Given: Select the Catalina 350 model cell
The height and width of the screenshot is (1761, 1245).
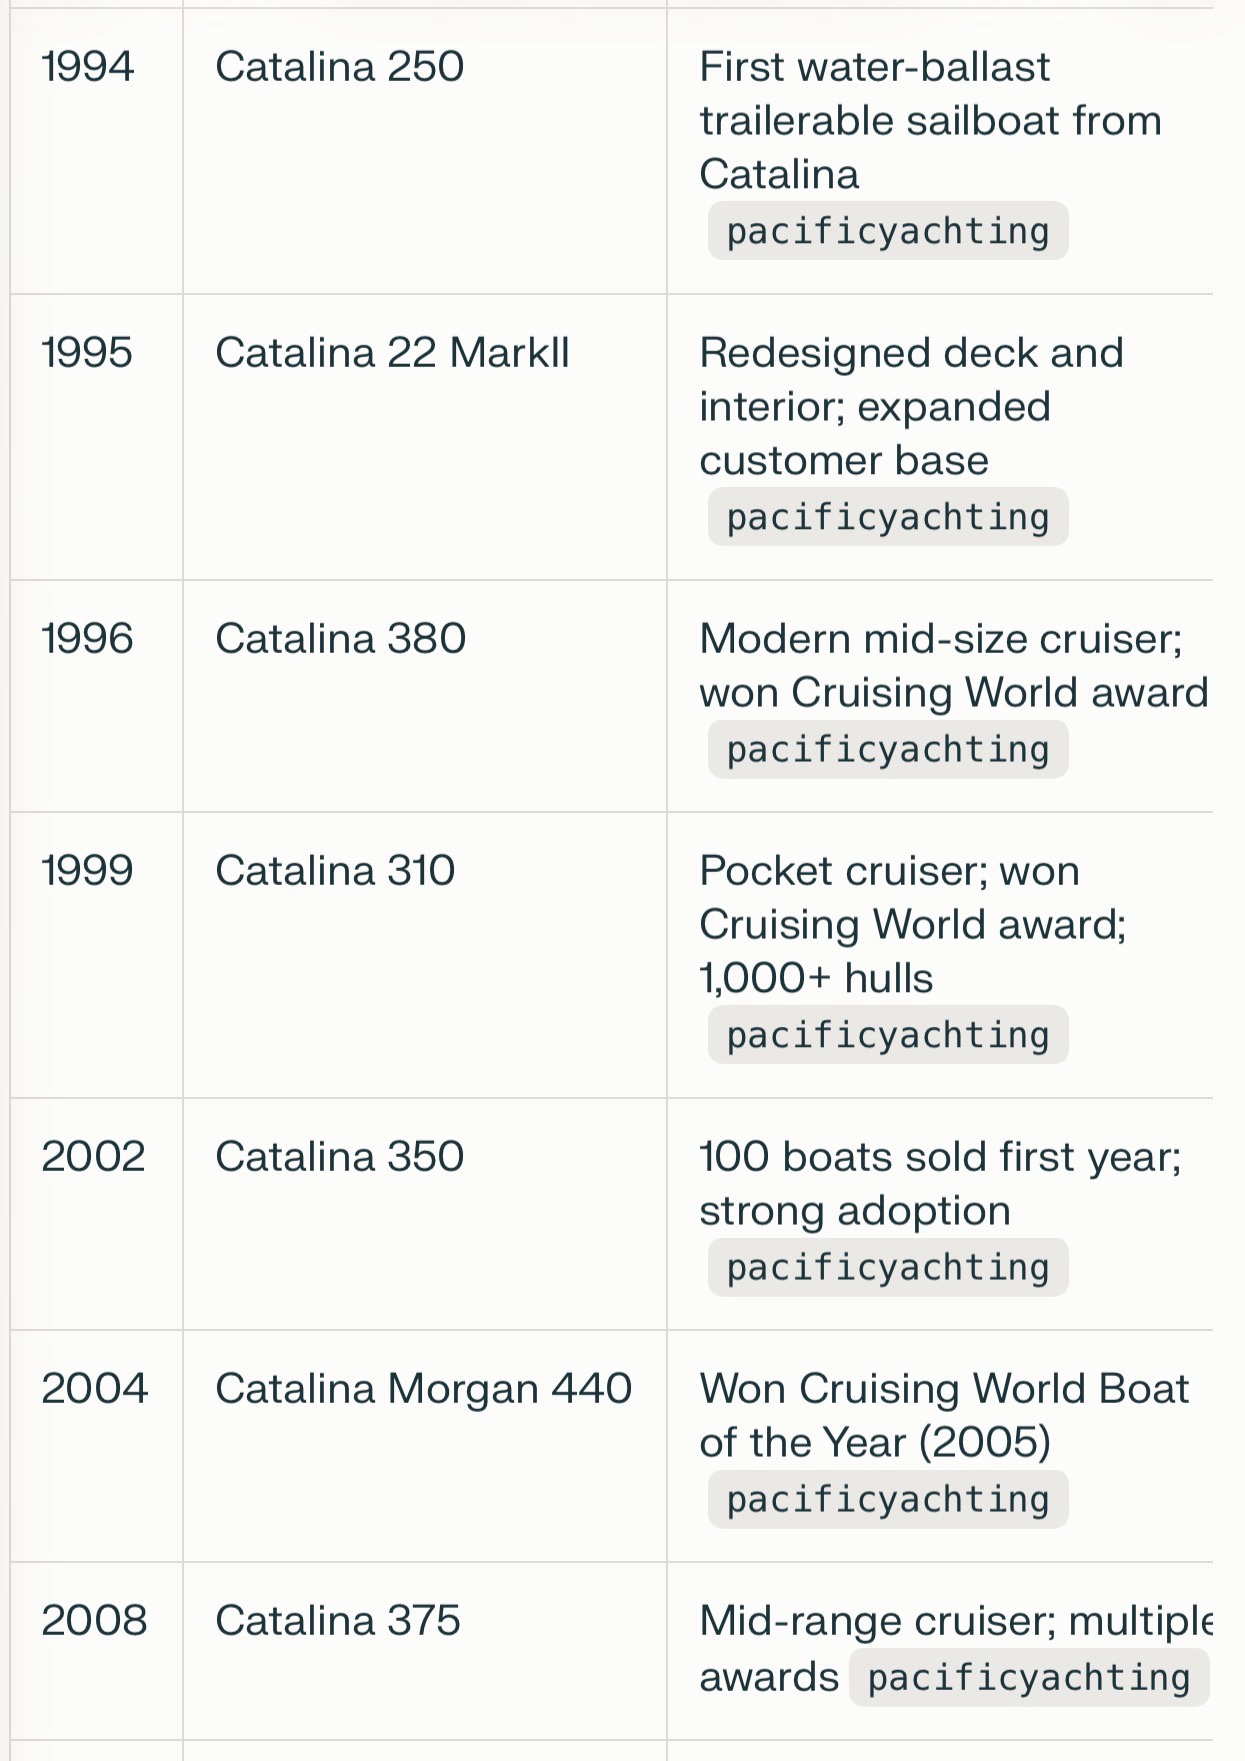Looking at the screenshot, I should 339,1157.
